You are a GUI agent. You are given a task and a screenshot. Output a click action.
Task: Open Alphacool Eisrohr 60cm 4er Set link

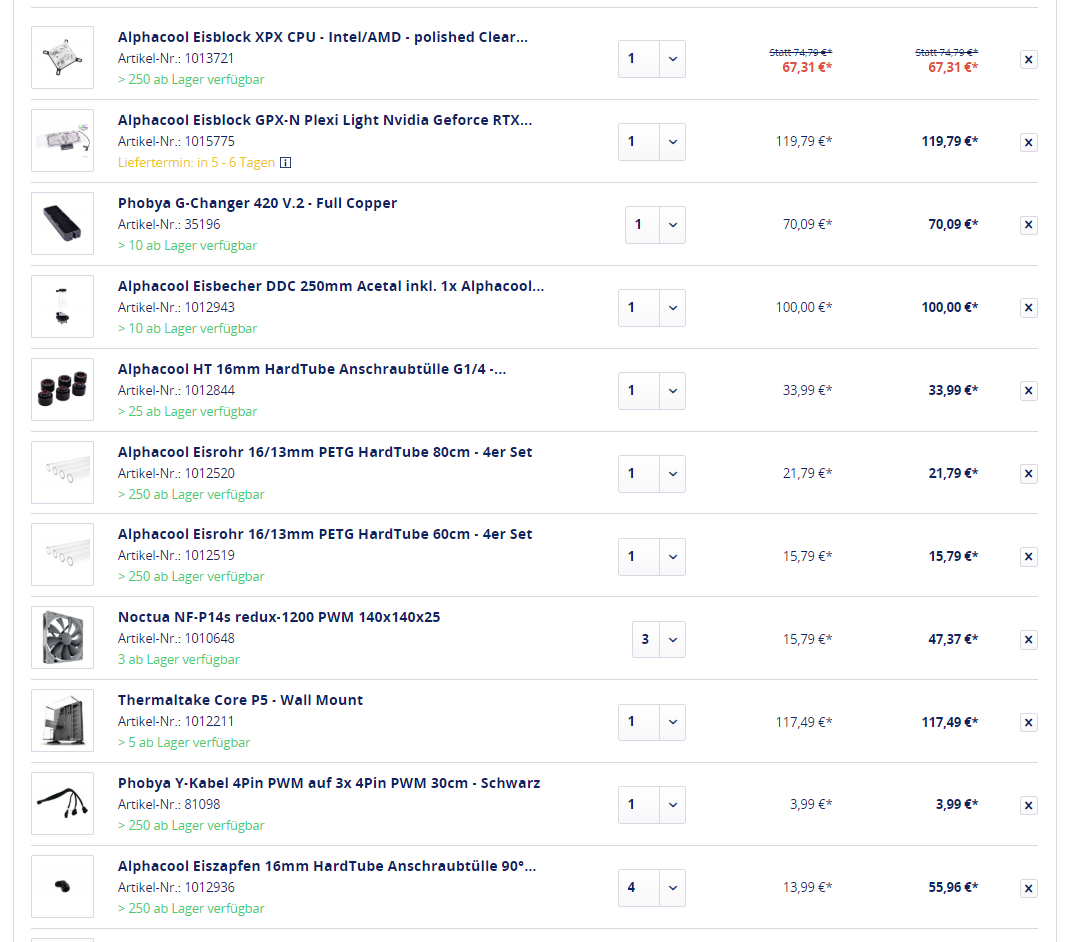325,534
